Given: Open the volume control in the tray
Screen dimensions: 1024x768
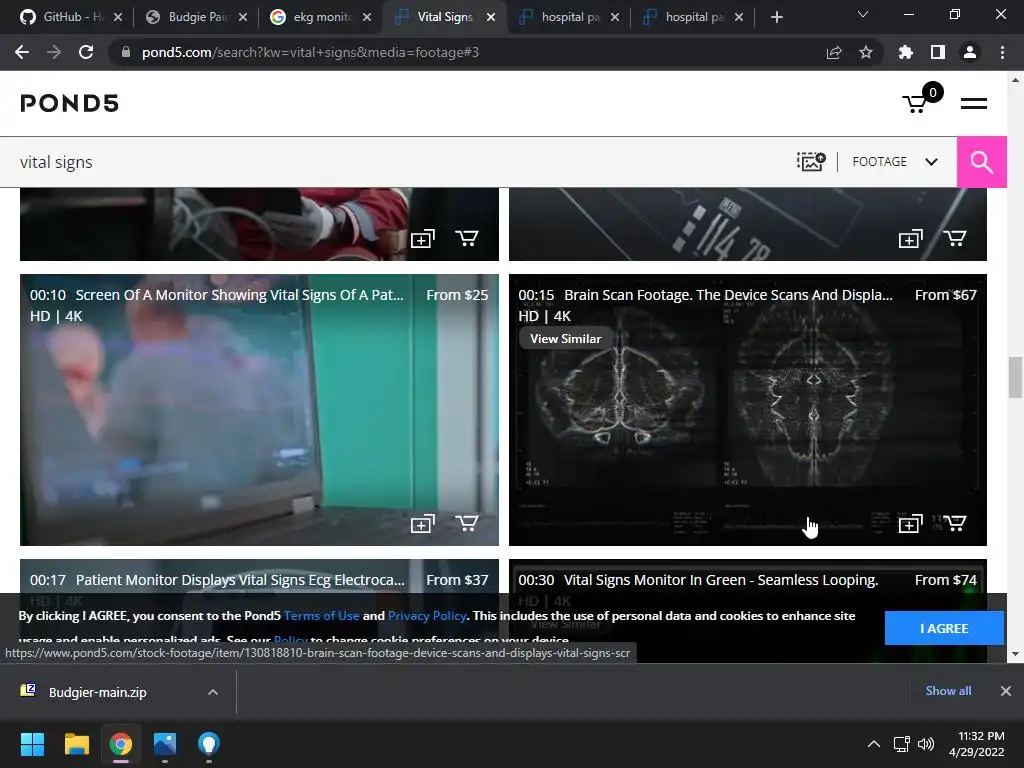Looking at the screenshot, I should tap(925, 744).
